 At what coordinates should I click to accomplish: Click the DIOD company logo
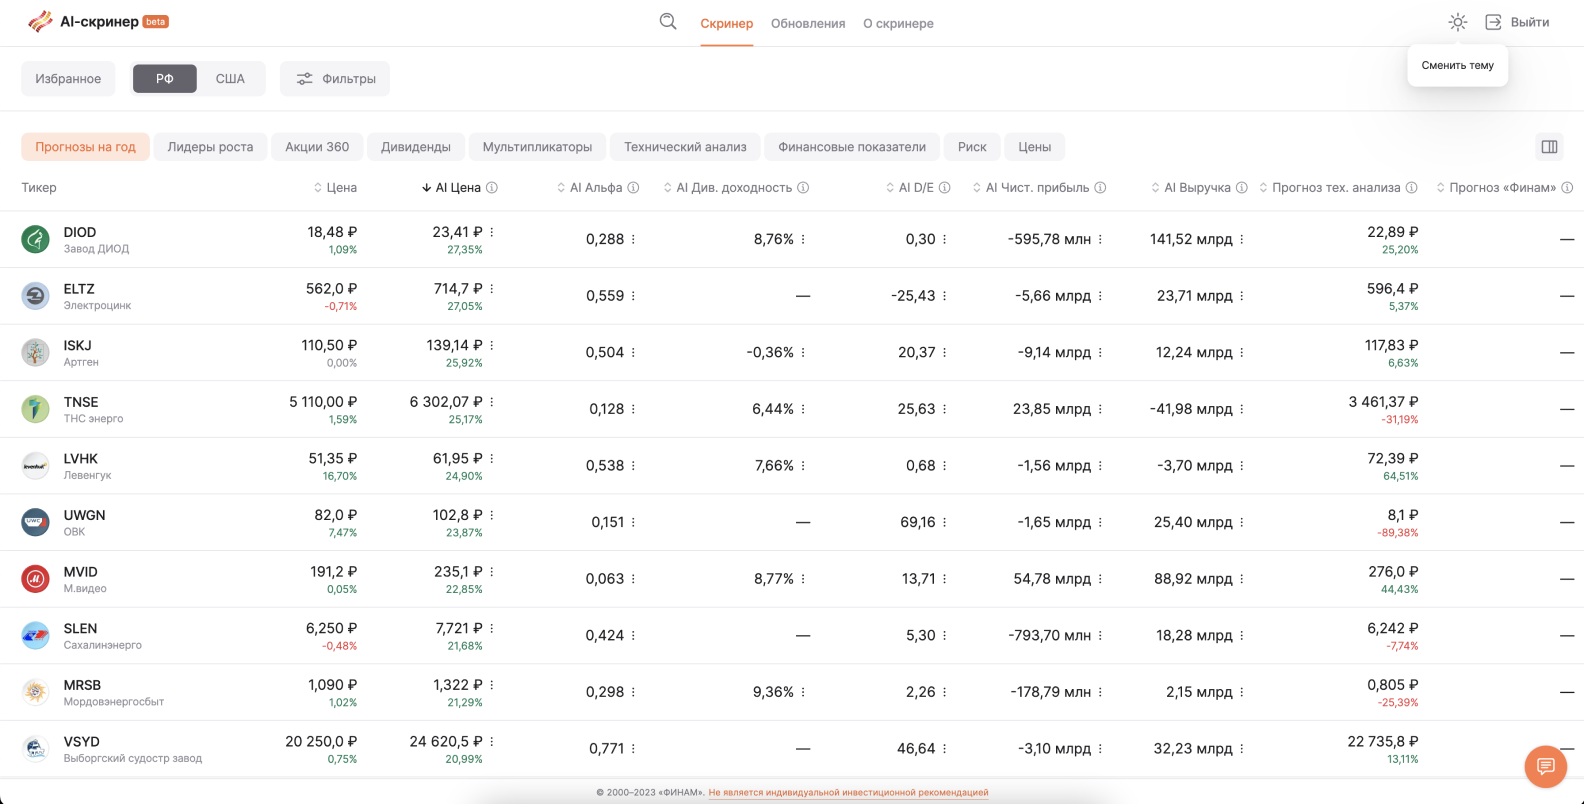point(35,239)
